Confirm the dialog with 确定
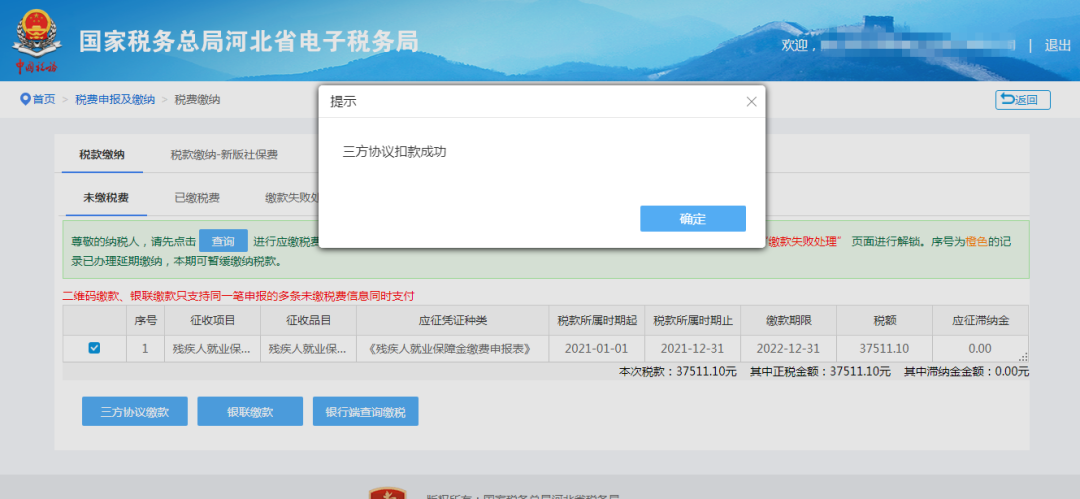Screen dimensions: 1080x499 693,218
